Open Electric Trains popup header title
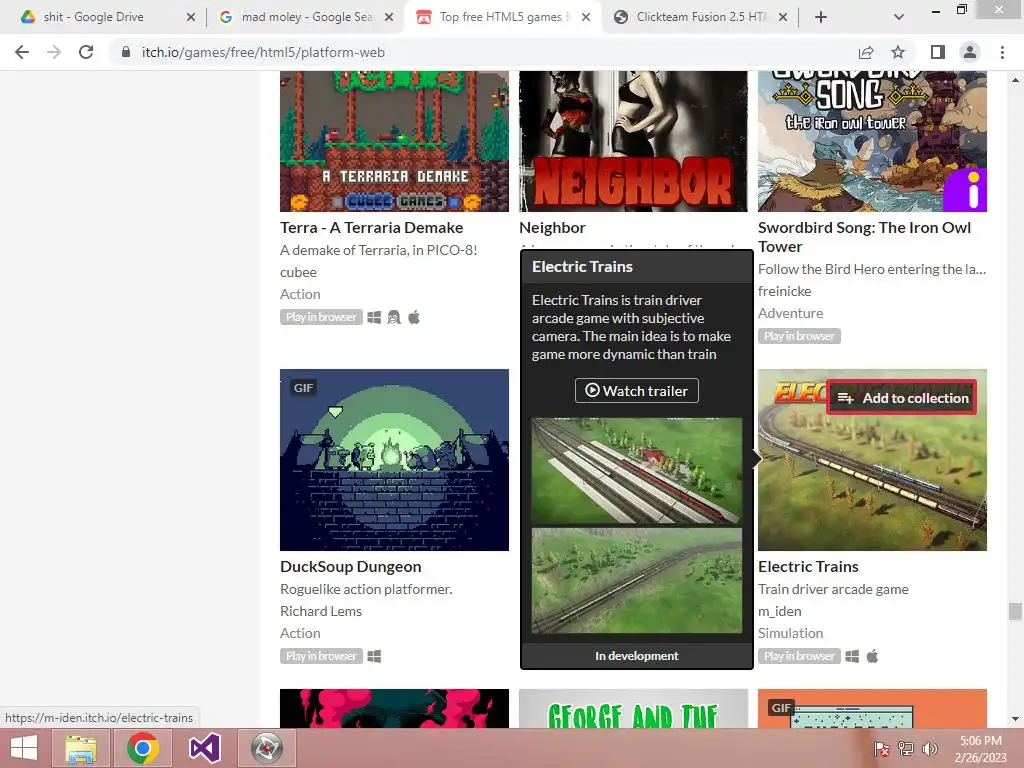 [583, 266]
